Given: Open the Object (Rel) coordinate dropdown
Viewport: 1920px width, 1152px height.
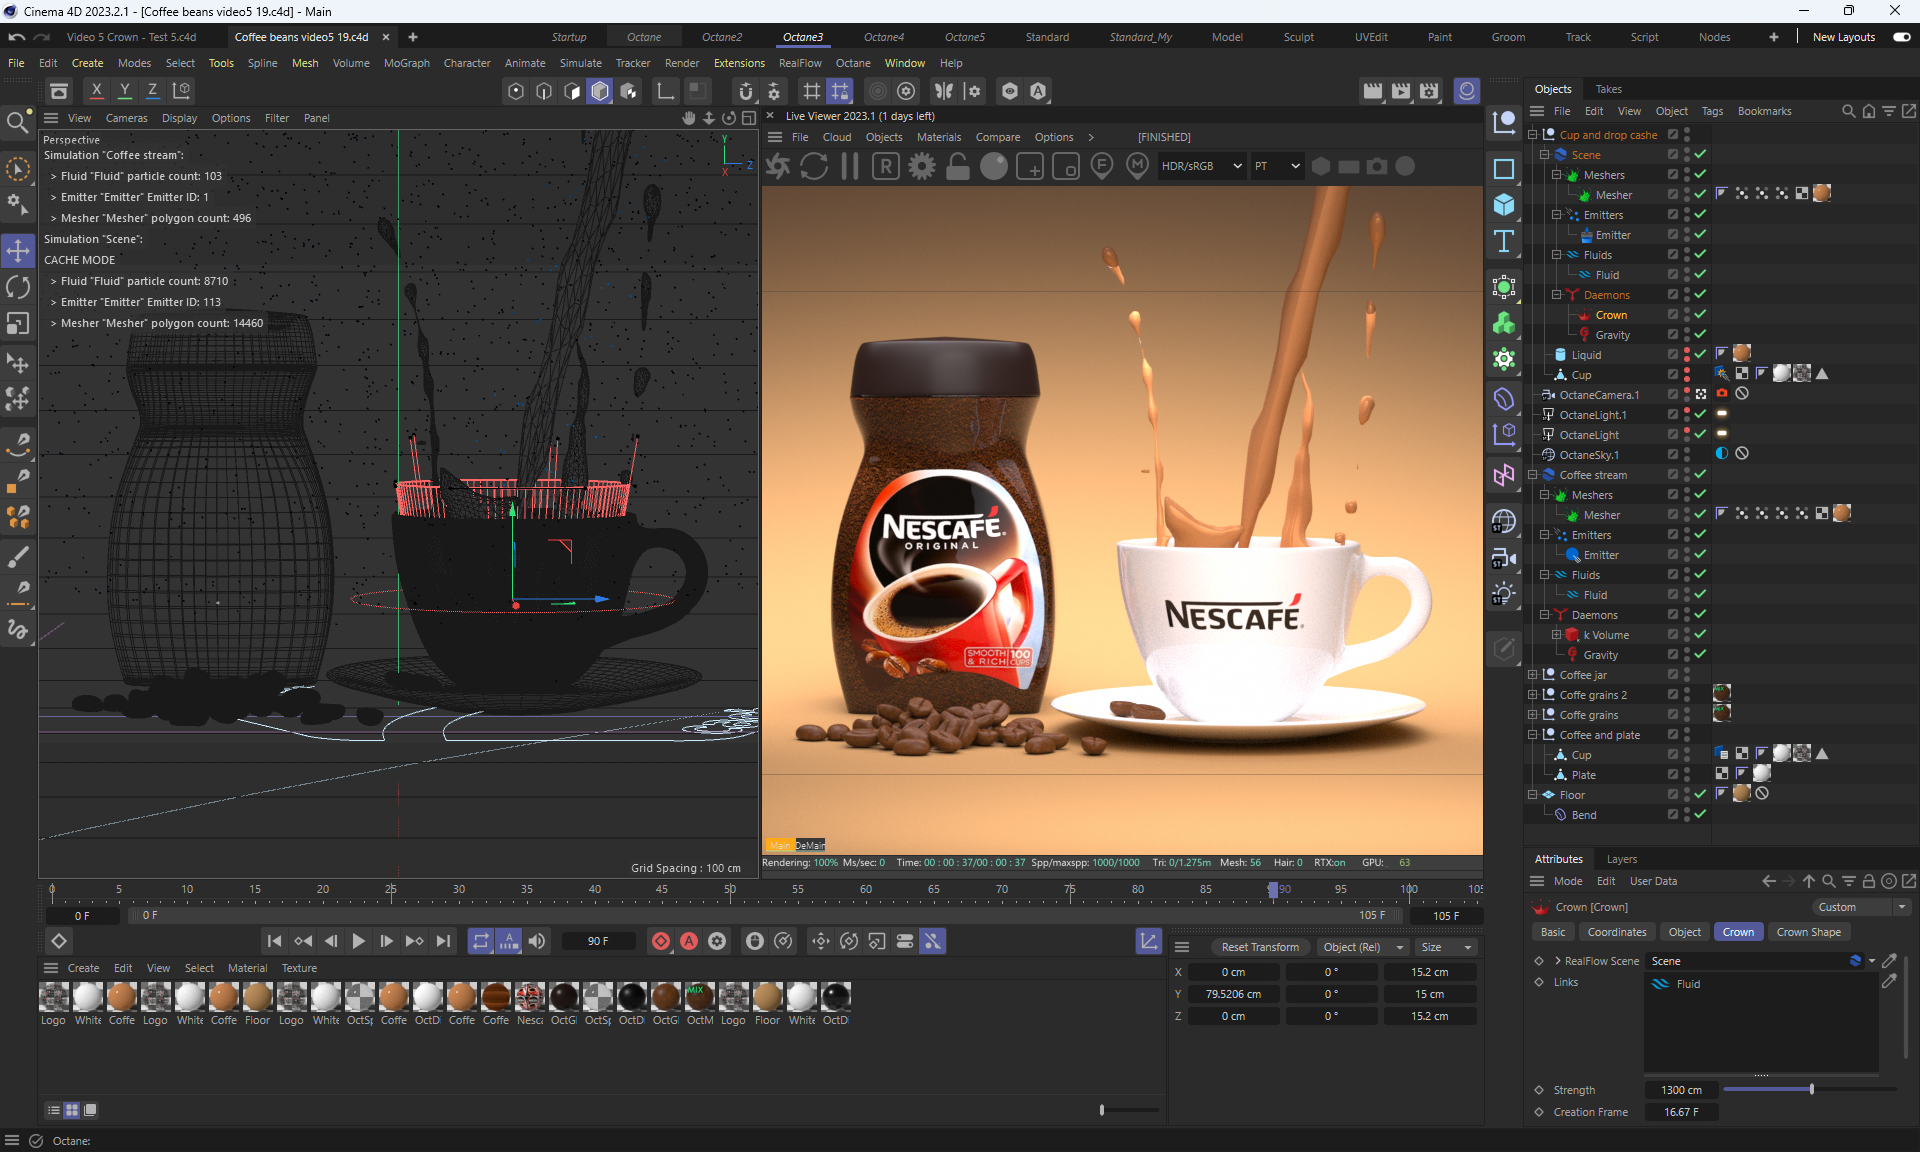Looking at the screenshot, I should 1362,947.
